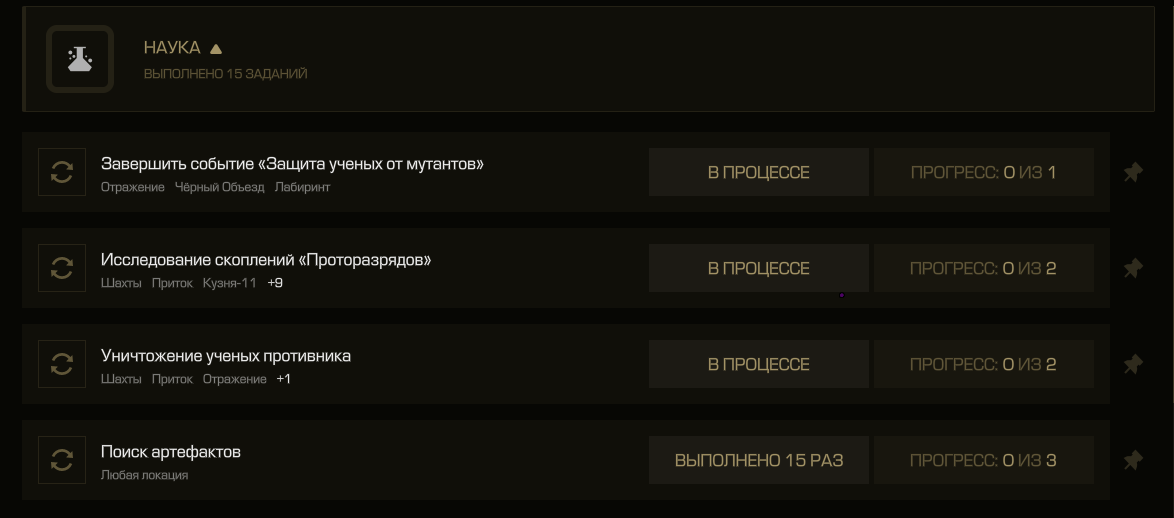Click the science flask category icon
Viewport: 1174px width, 518px height.
(79, 59)
